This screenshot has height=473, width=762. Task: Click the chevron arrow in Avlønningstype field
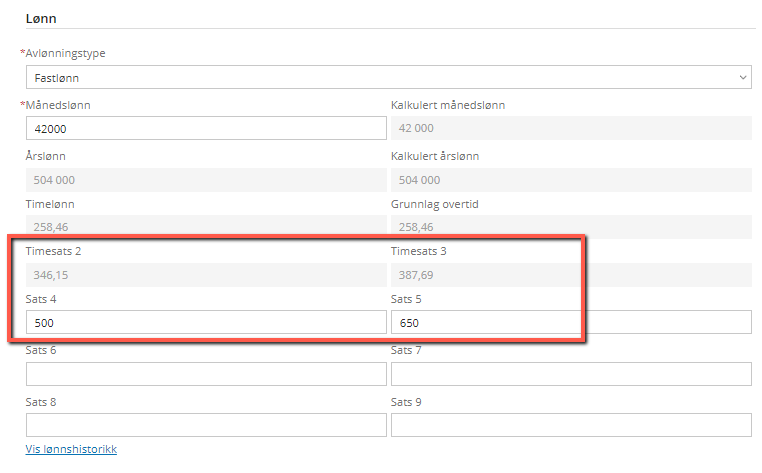point(743,77)
